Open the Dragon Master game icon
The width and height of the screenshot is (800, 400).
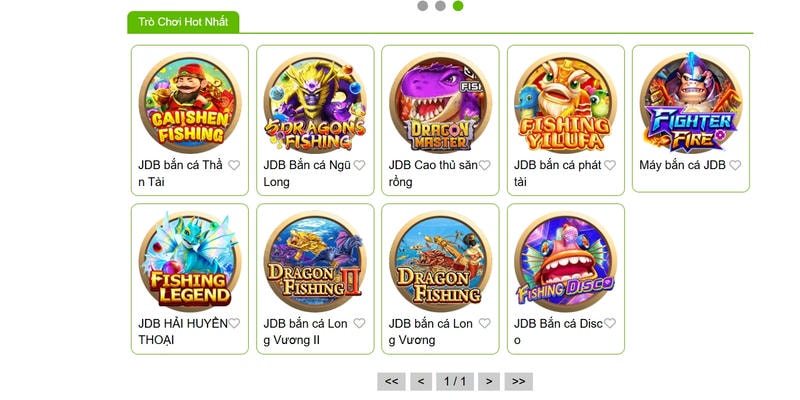pyautogui.click(x=440, y=103)
